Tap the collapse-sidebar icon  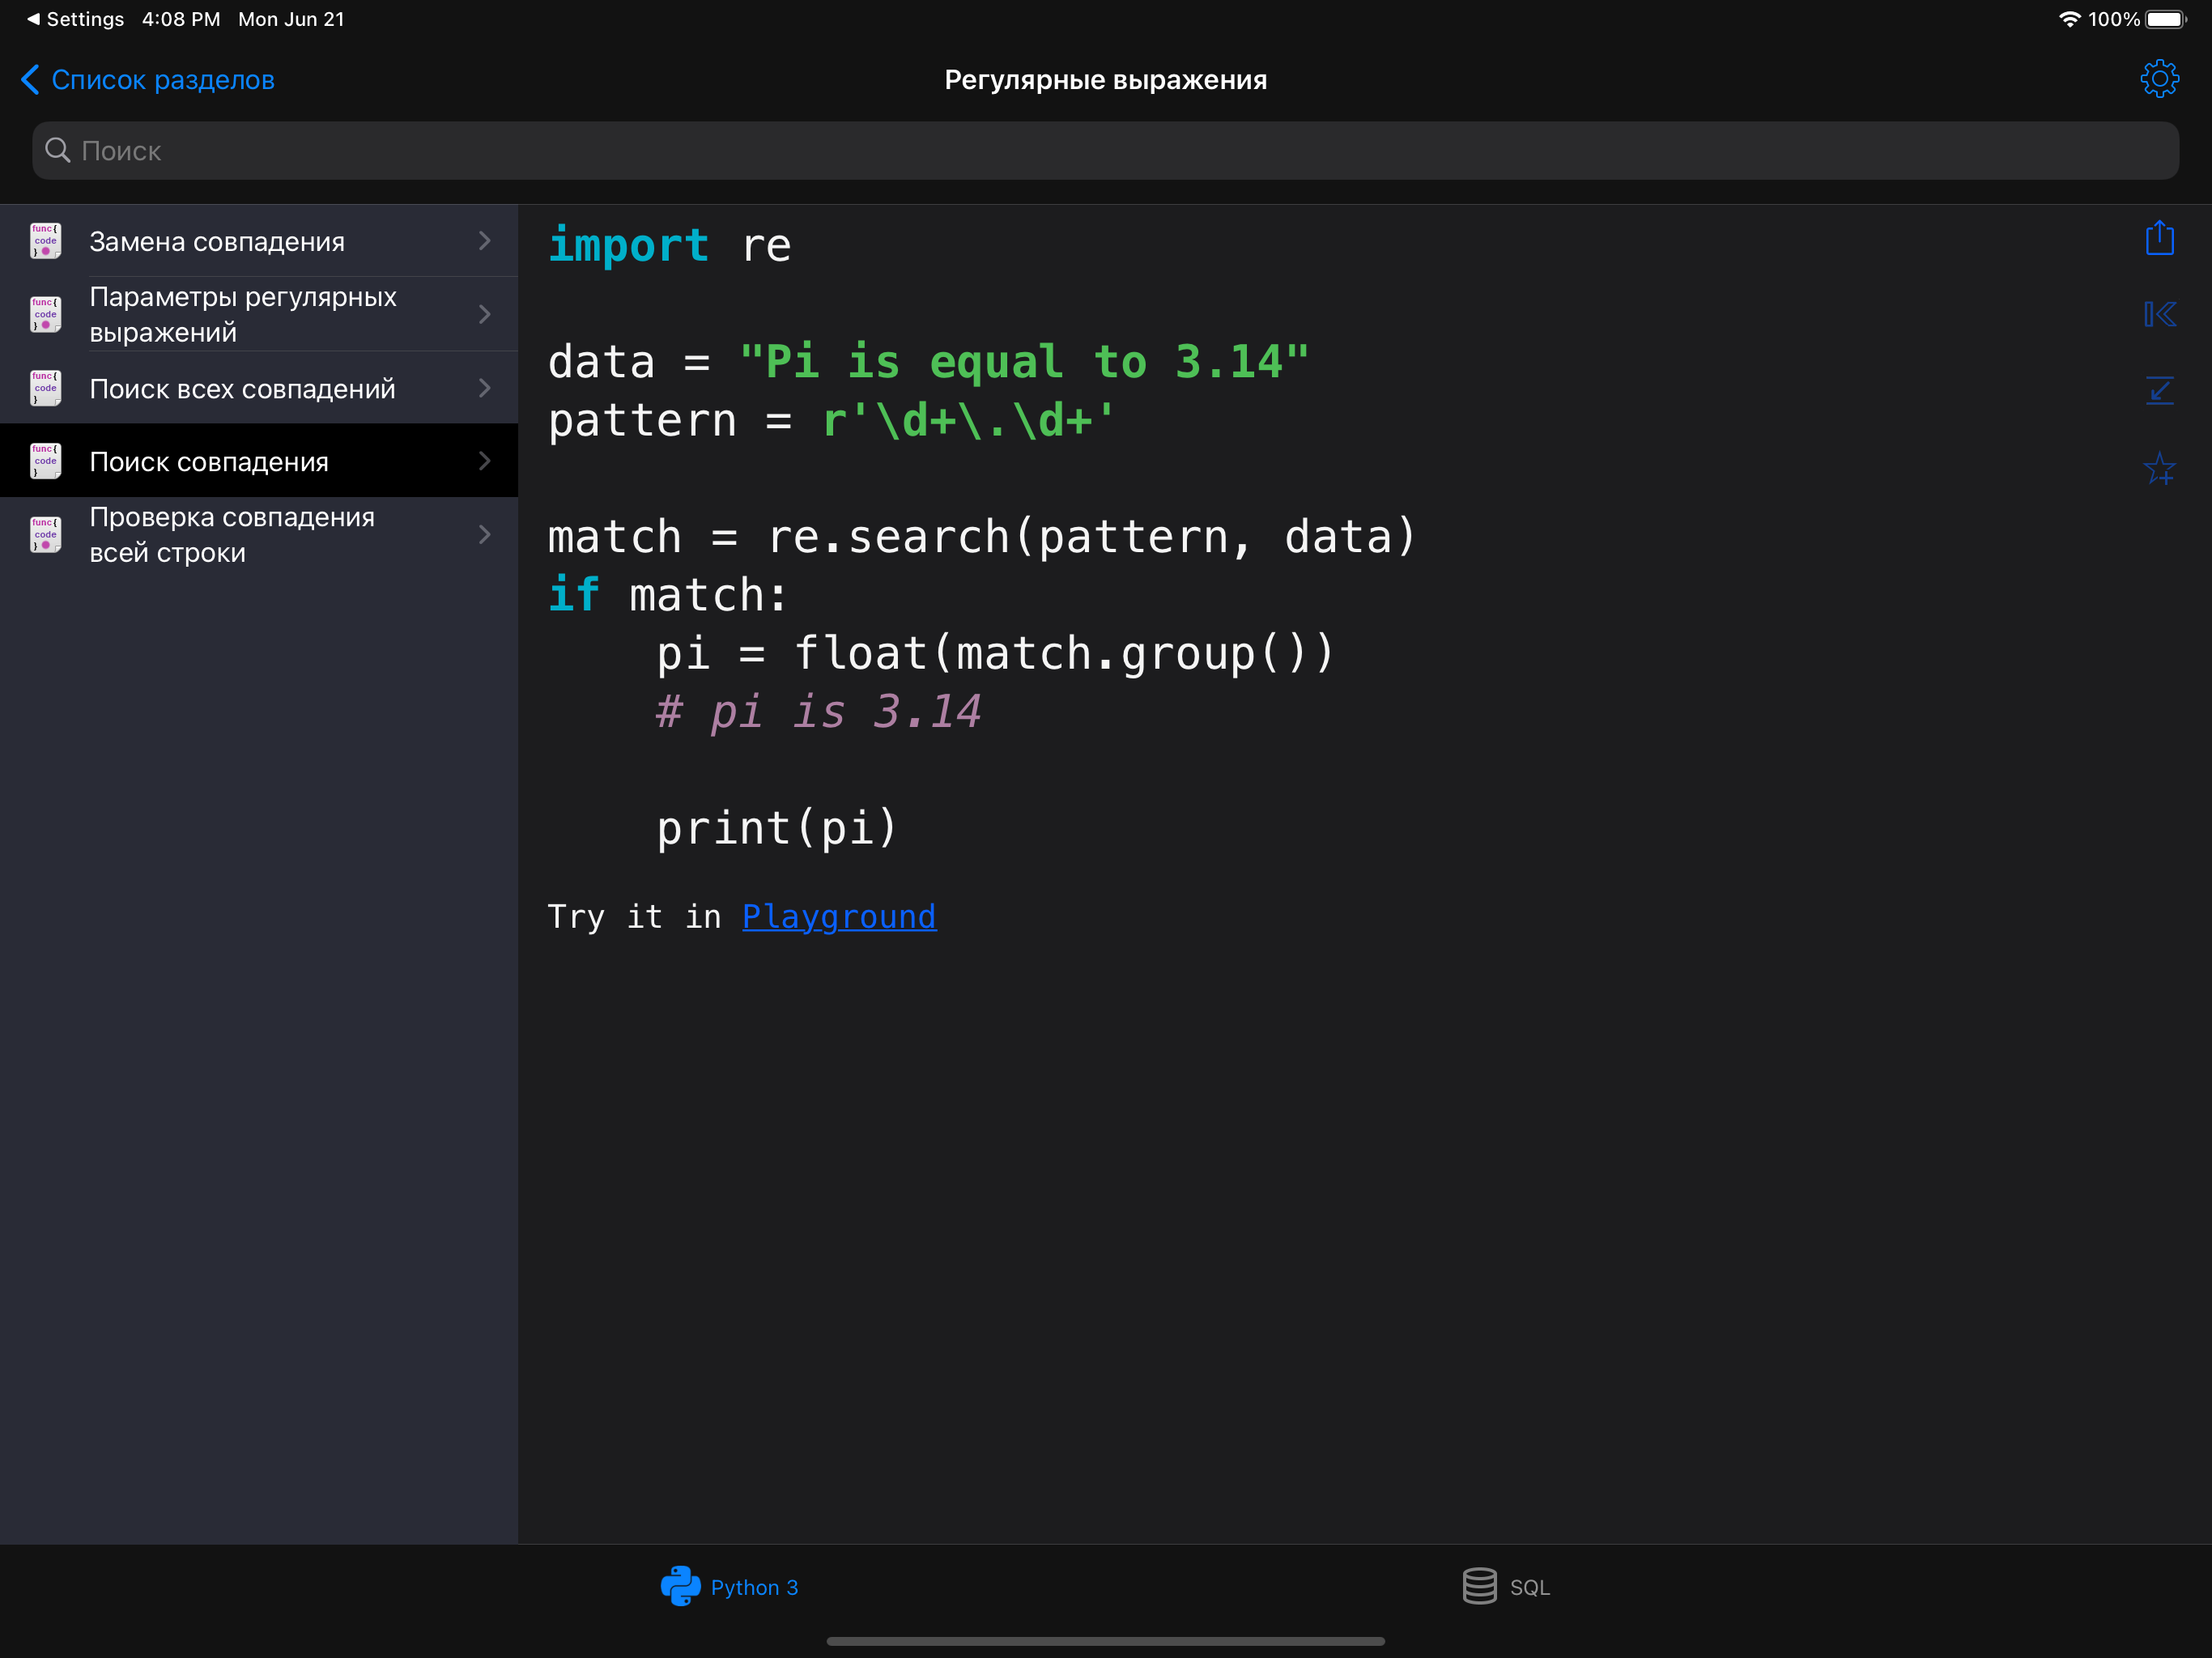pos(2159,315)
